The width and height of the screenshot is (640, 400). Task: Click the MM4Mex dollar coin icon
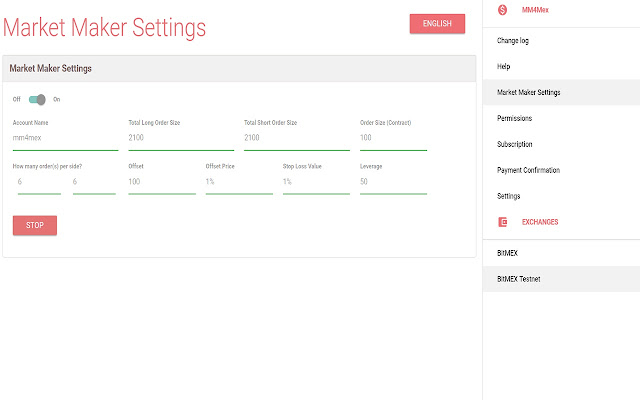(502, 10)
